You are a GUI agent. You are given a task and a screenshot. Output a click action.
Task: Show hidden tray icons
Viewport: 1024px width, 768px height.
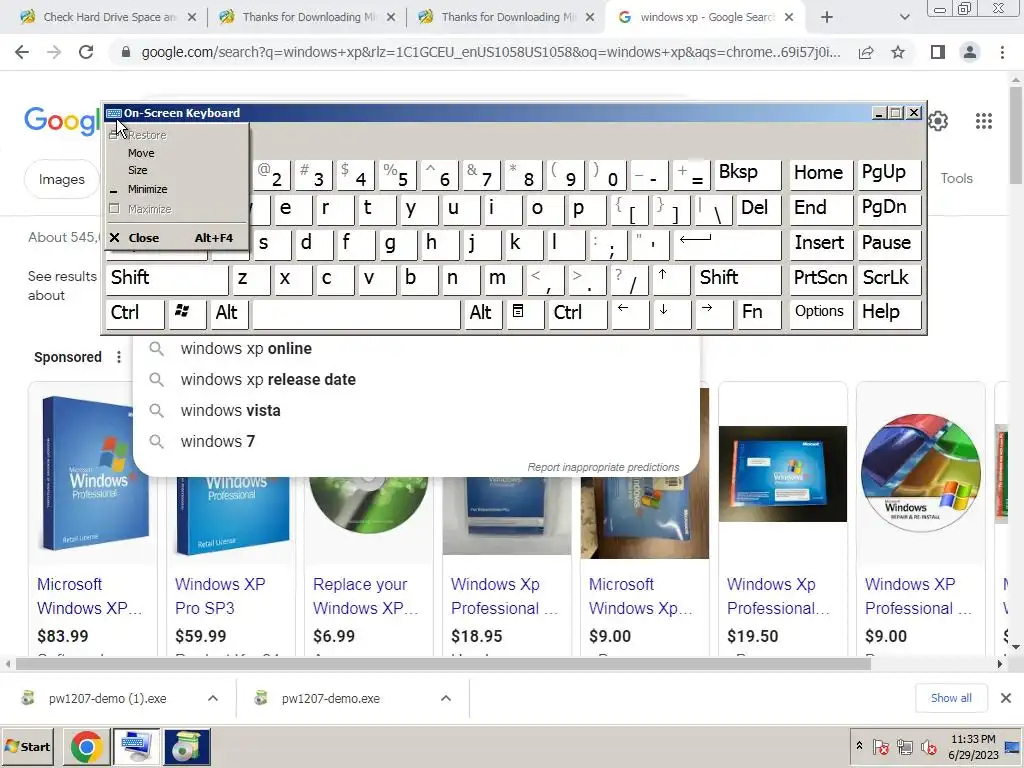[859, 746]
